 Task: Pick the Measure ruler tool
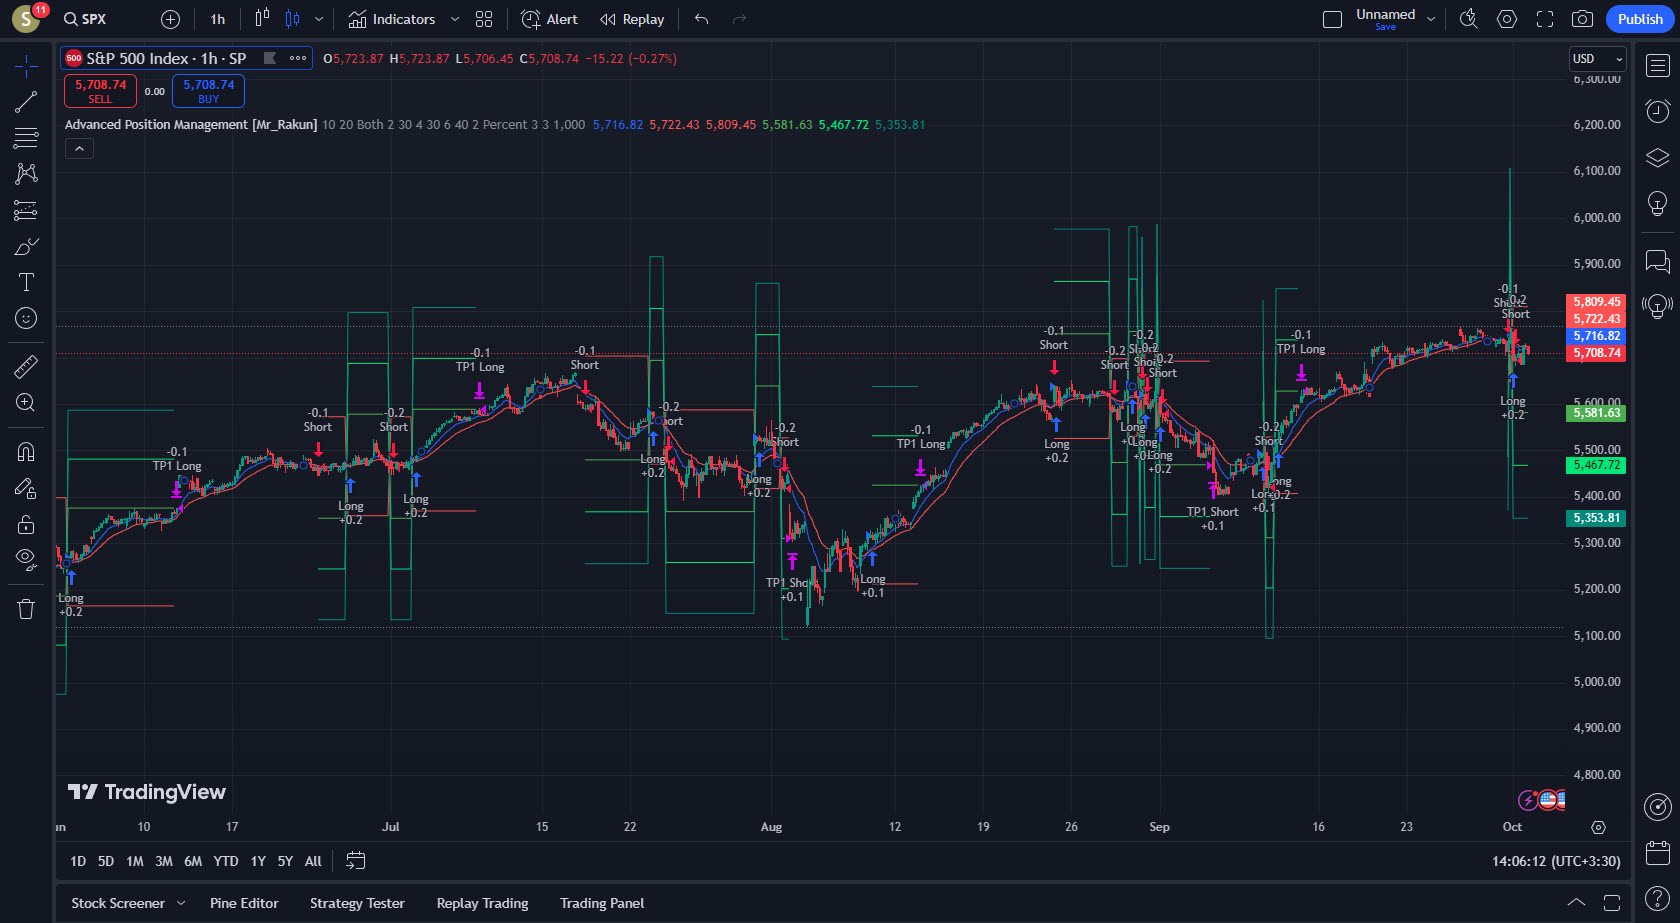(x=26, y=367)
